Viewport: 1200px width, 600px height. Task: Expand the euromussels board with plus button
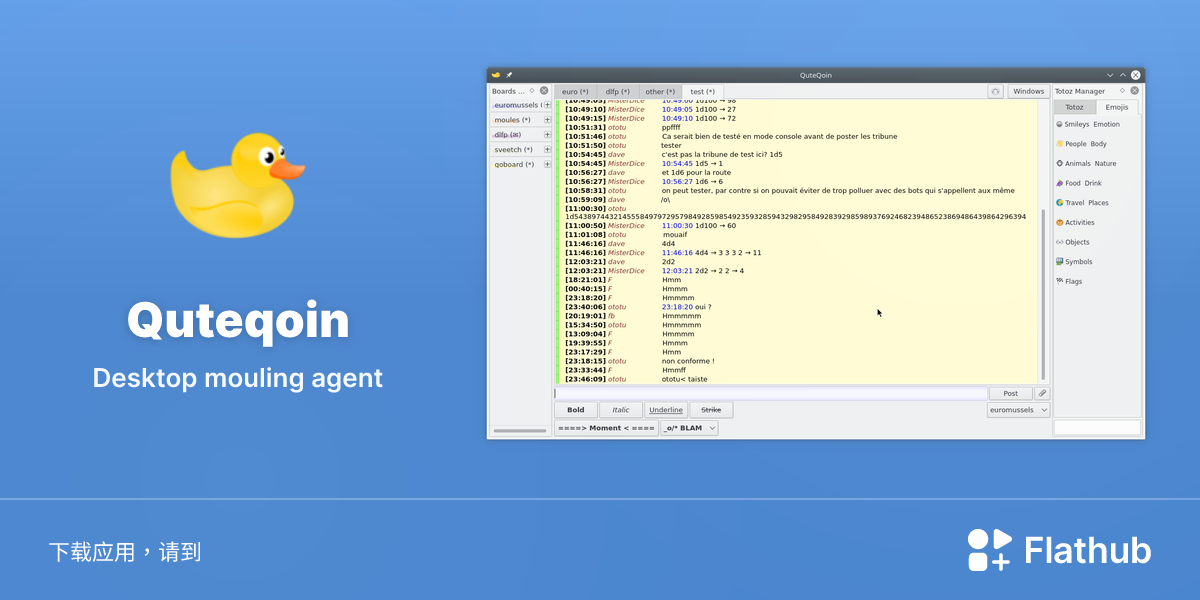[x=547, y=105]
